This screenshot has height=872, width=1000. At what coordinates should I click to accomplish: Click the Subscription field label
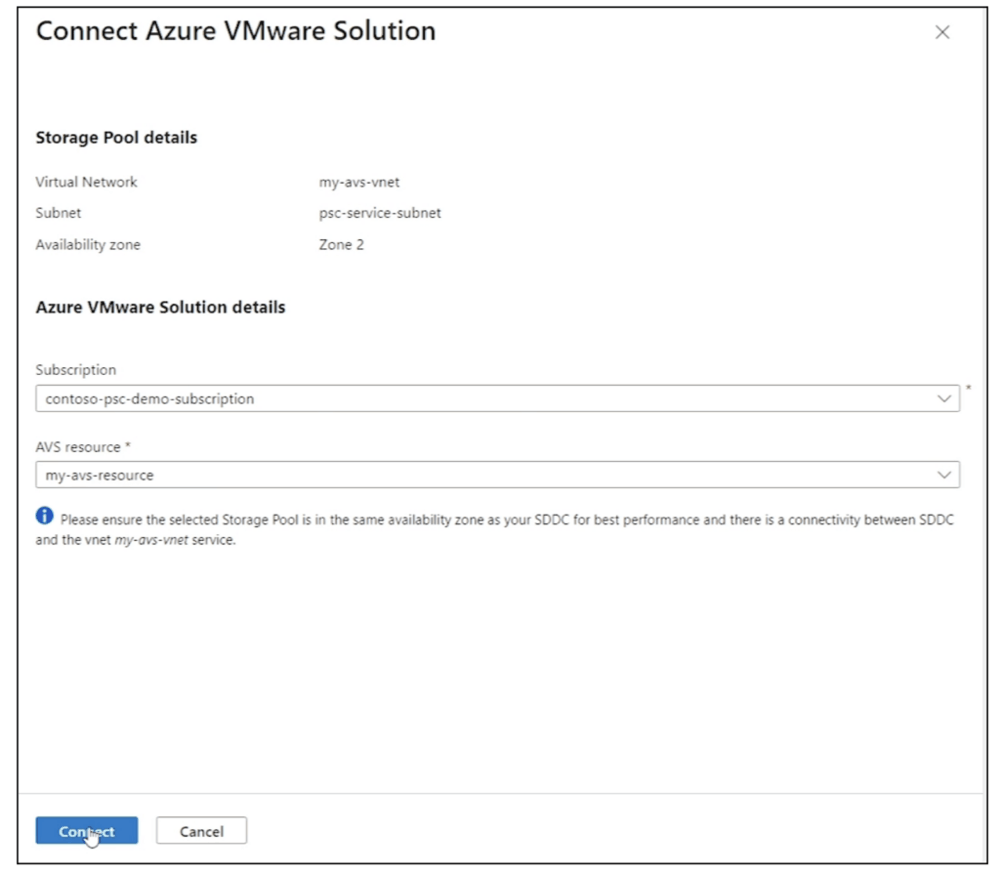[76, 370]
